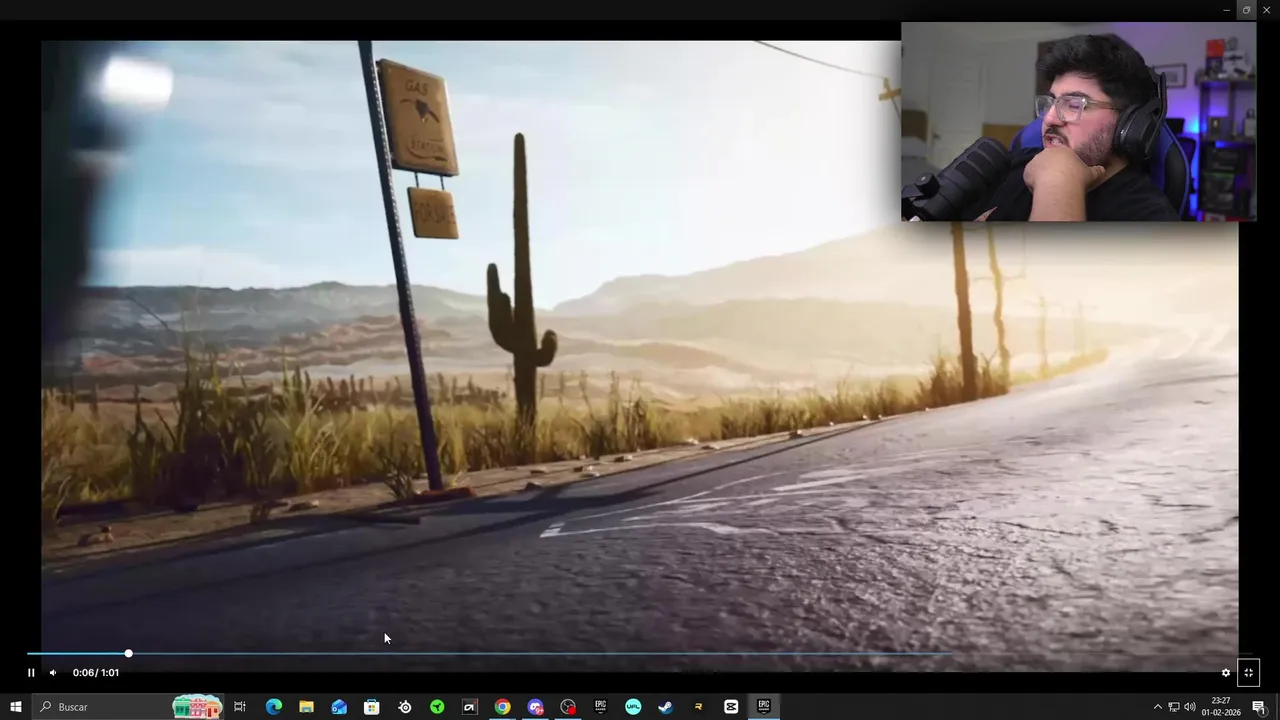Restore down the video window
Image resolution: width=1280 pixels, height=720 pixels.
pyautogui.click(x=1246, y=10)
